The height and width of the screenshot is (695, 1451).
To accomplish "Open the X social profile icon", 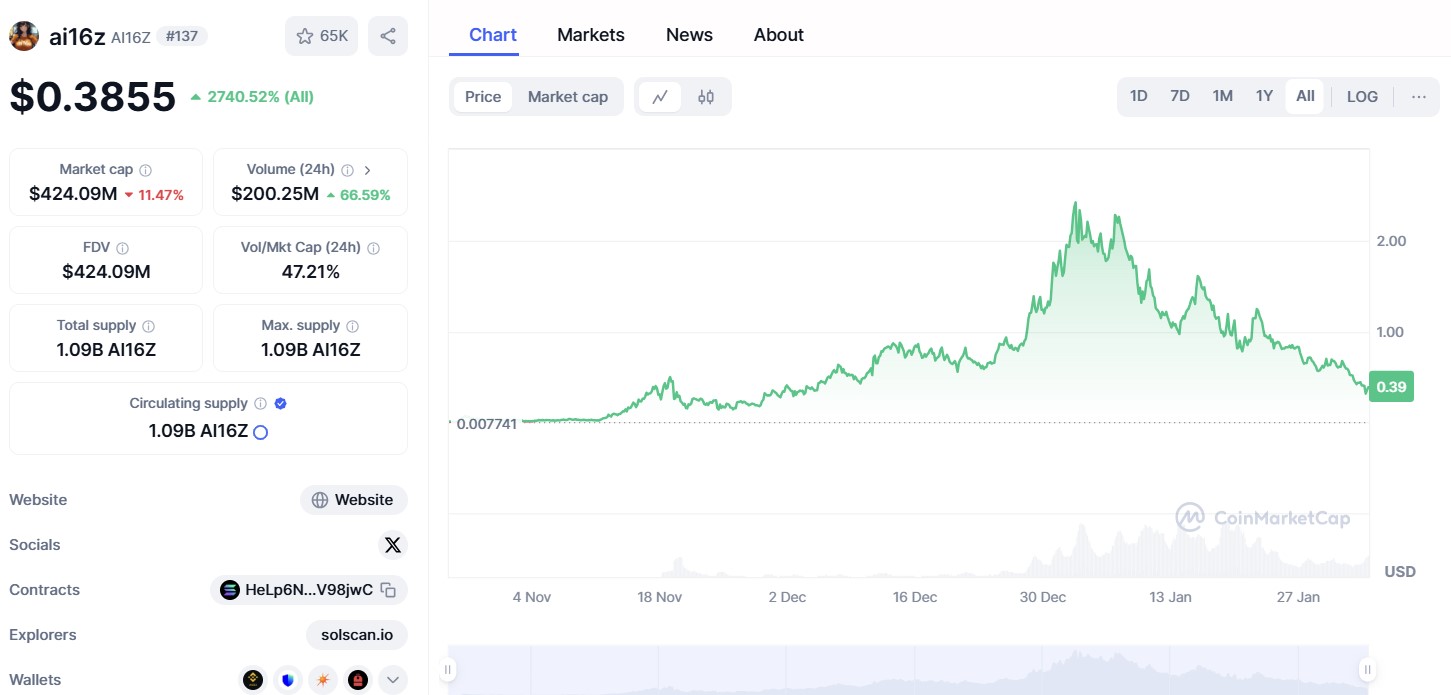I will coord(393,545).
